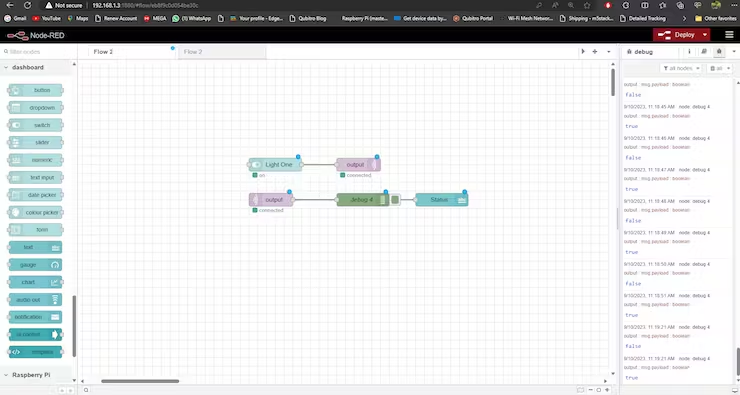Toggle the debug 4 node output button
The image size is (740, 395).
point(395,200)
